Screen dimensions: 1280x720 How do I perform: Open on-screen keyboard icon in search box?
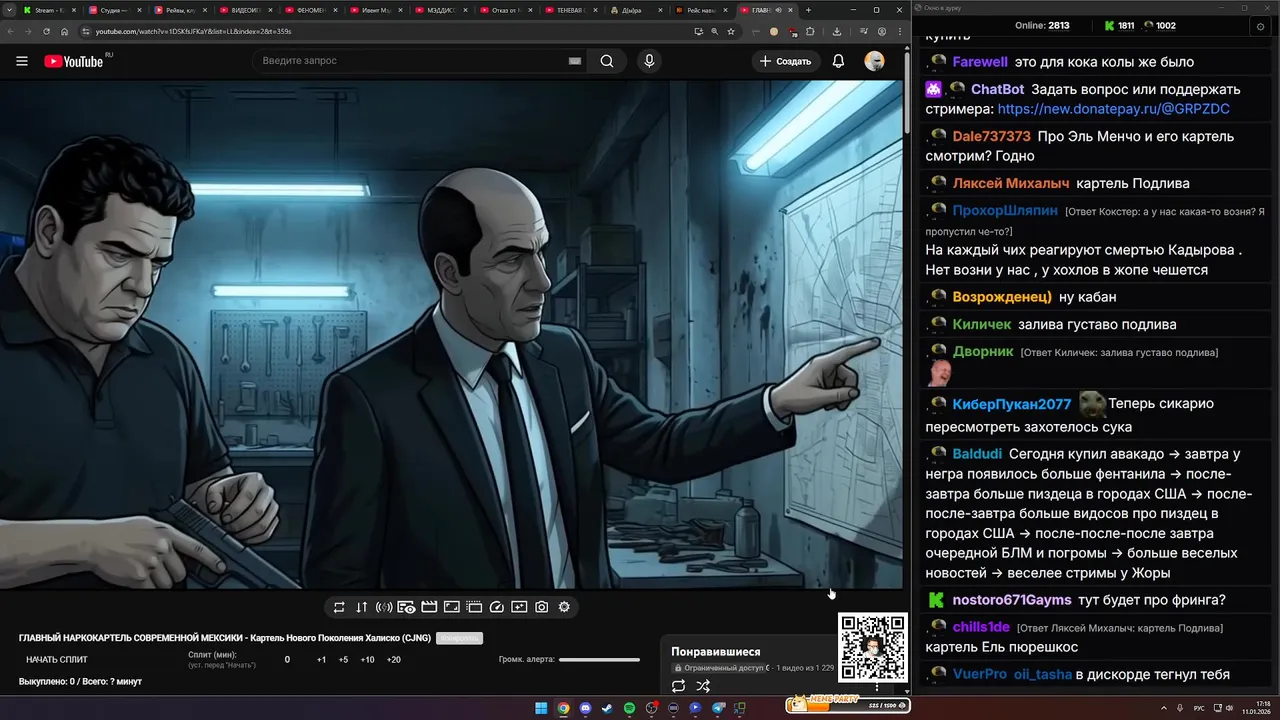click(x=575, y=61)
